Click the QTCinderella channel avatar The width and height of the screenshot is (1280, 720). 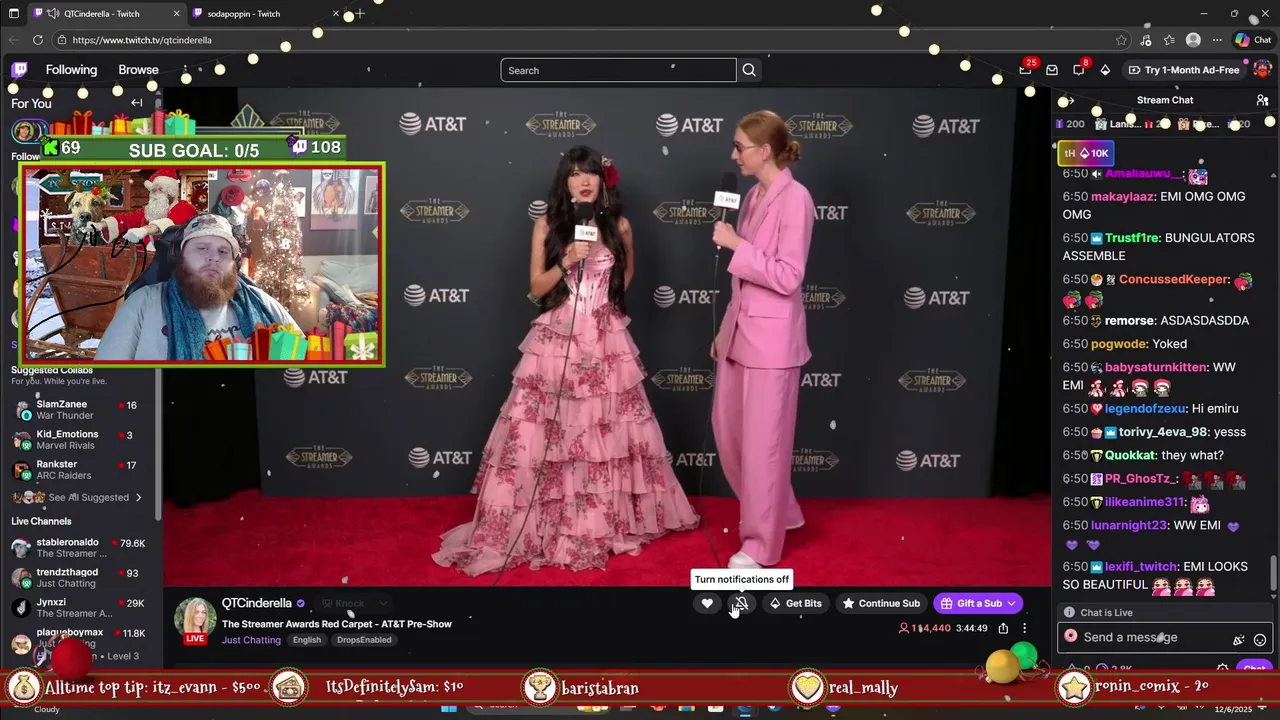pyautogui.click(x=195, y=619)
